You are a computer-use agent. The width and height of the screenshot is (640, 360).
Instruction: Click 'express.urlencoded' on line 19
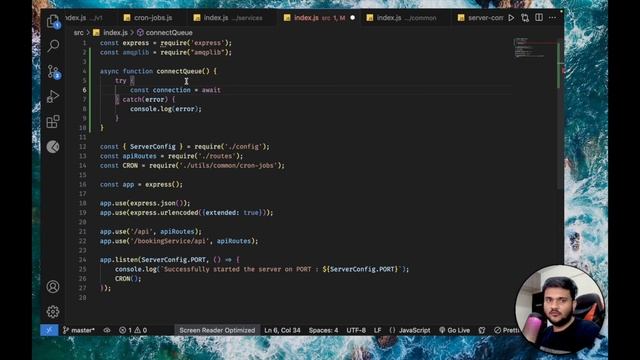click(164, 213)
